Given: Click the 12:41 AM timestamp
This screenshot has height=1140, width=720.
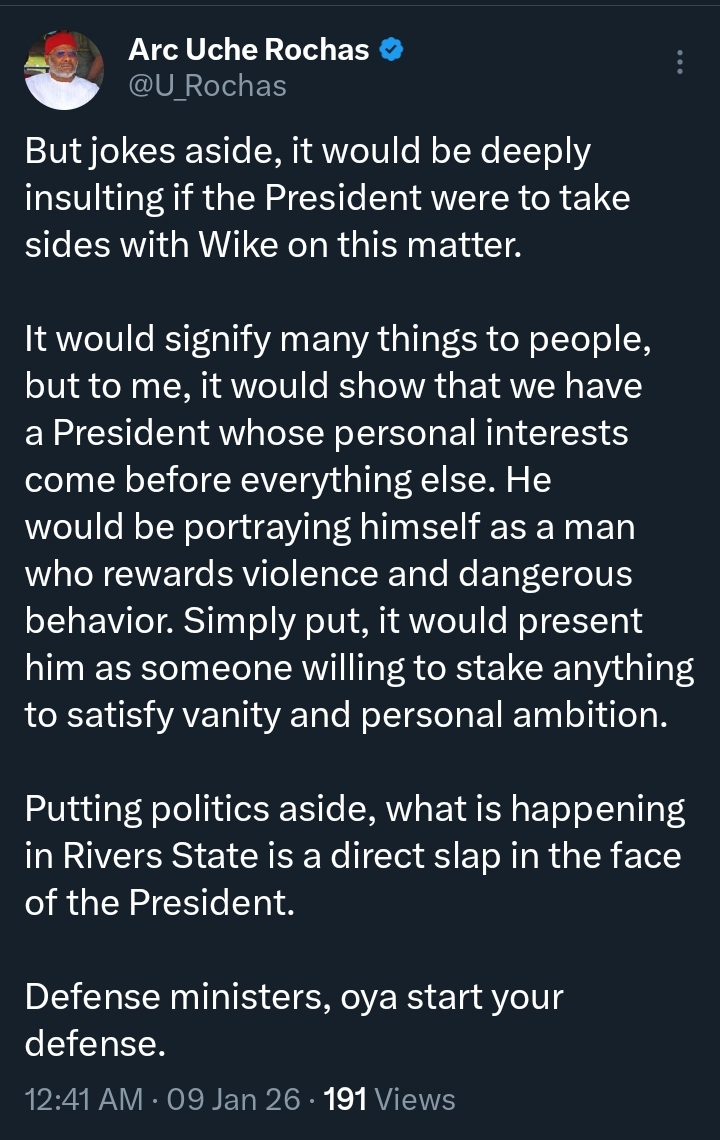Looking at the screenshot, I should (x=83, y=1100).
